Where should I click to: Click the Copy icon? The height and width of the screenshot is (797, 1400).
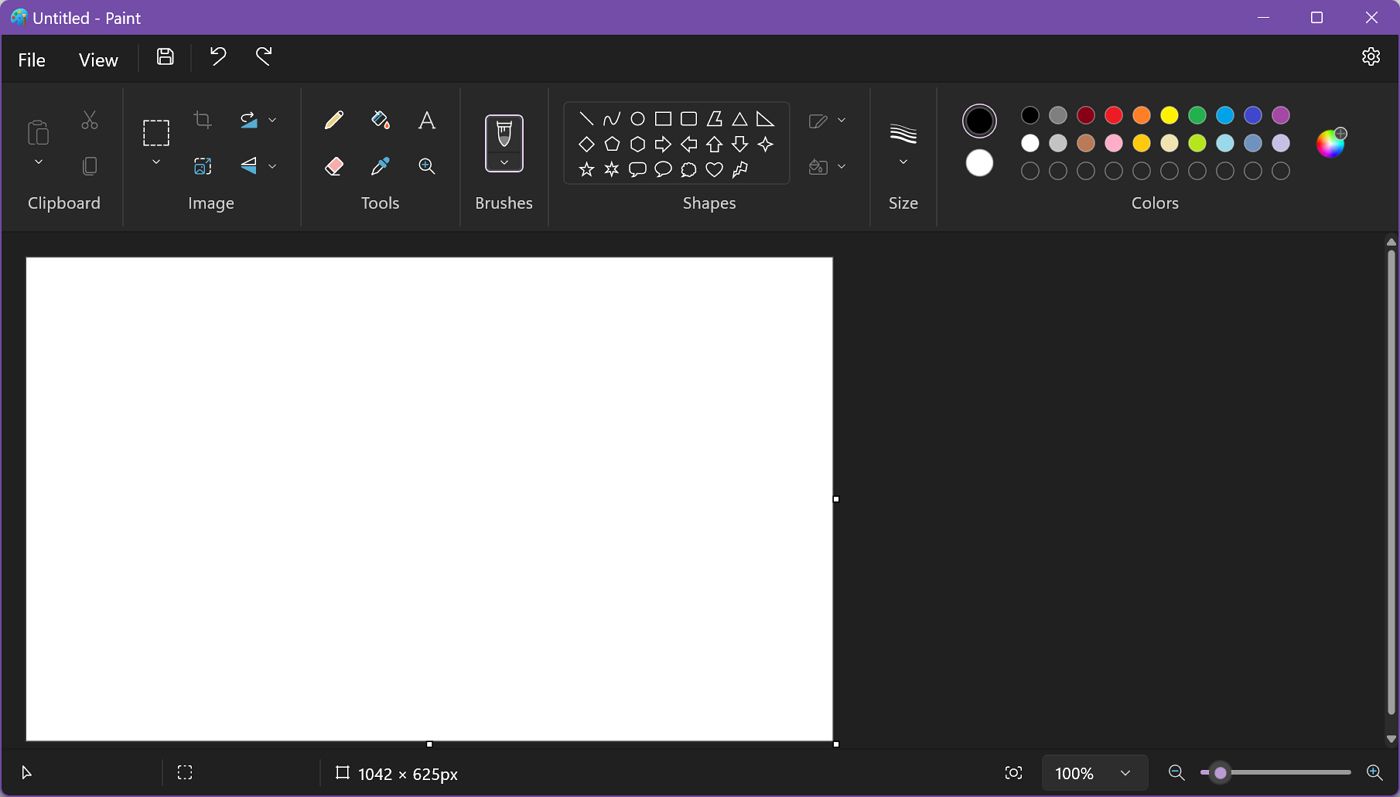coord(90,166)
